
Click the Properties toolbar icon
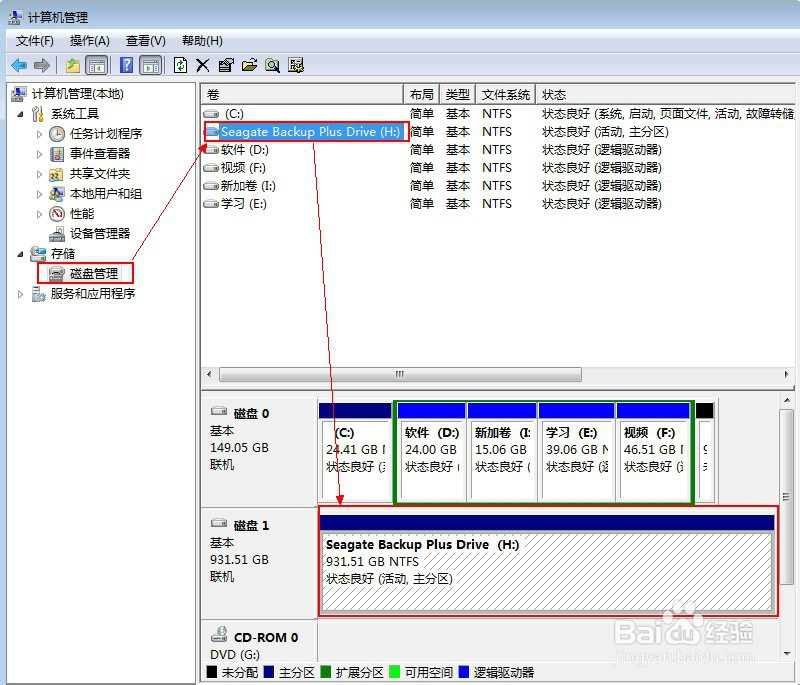point(226,65)
